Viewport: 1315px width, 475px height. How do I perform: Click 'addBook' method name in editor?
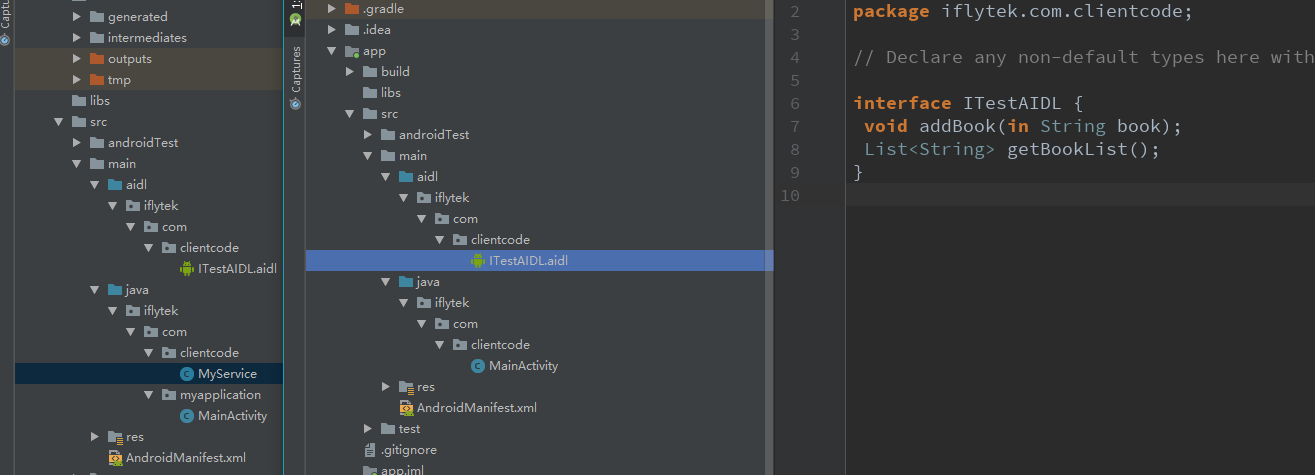click(x=957, y=127)
